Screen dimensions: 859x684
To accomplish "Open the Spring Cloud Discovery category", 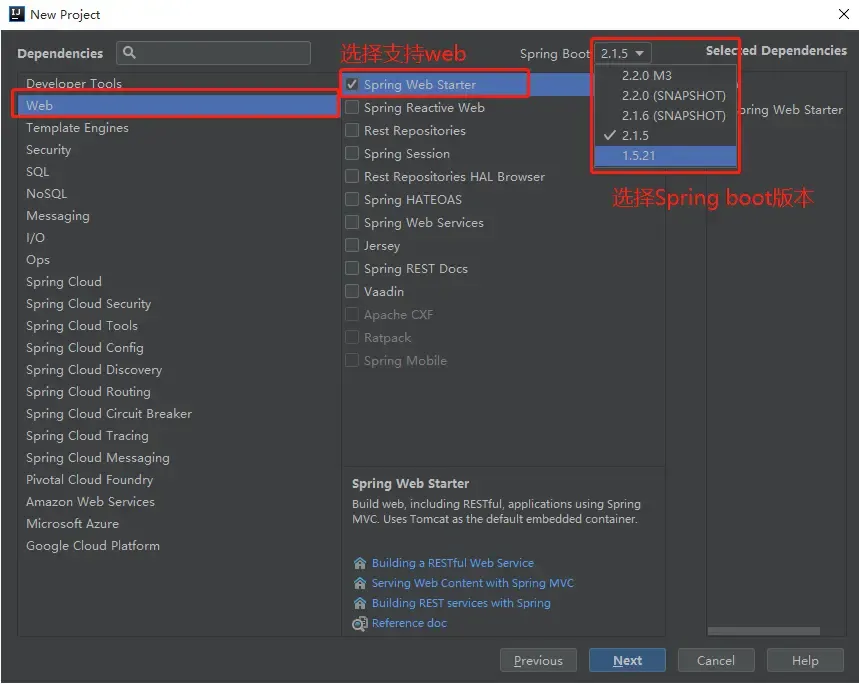I will point(94,370).
